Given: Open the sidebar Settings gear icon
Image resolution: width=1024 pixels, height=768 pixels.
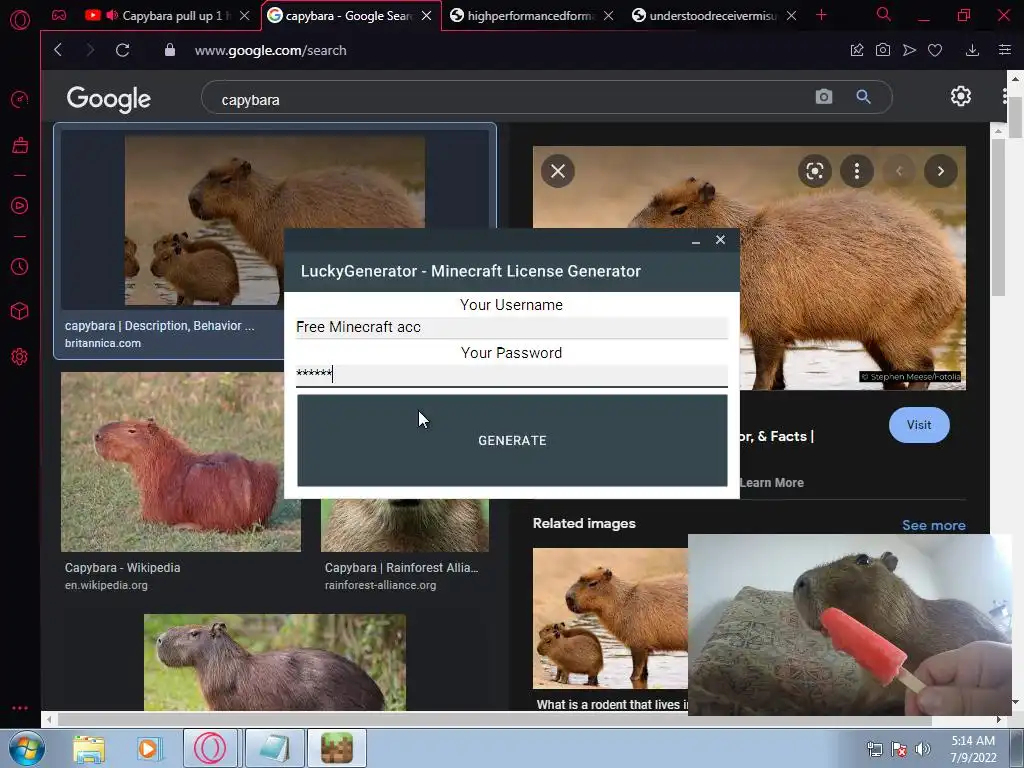Looking at the screenshot, I should 20,357.
